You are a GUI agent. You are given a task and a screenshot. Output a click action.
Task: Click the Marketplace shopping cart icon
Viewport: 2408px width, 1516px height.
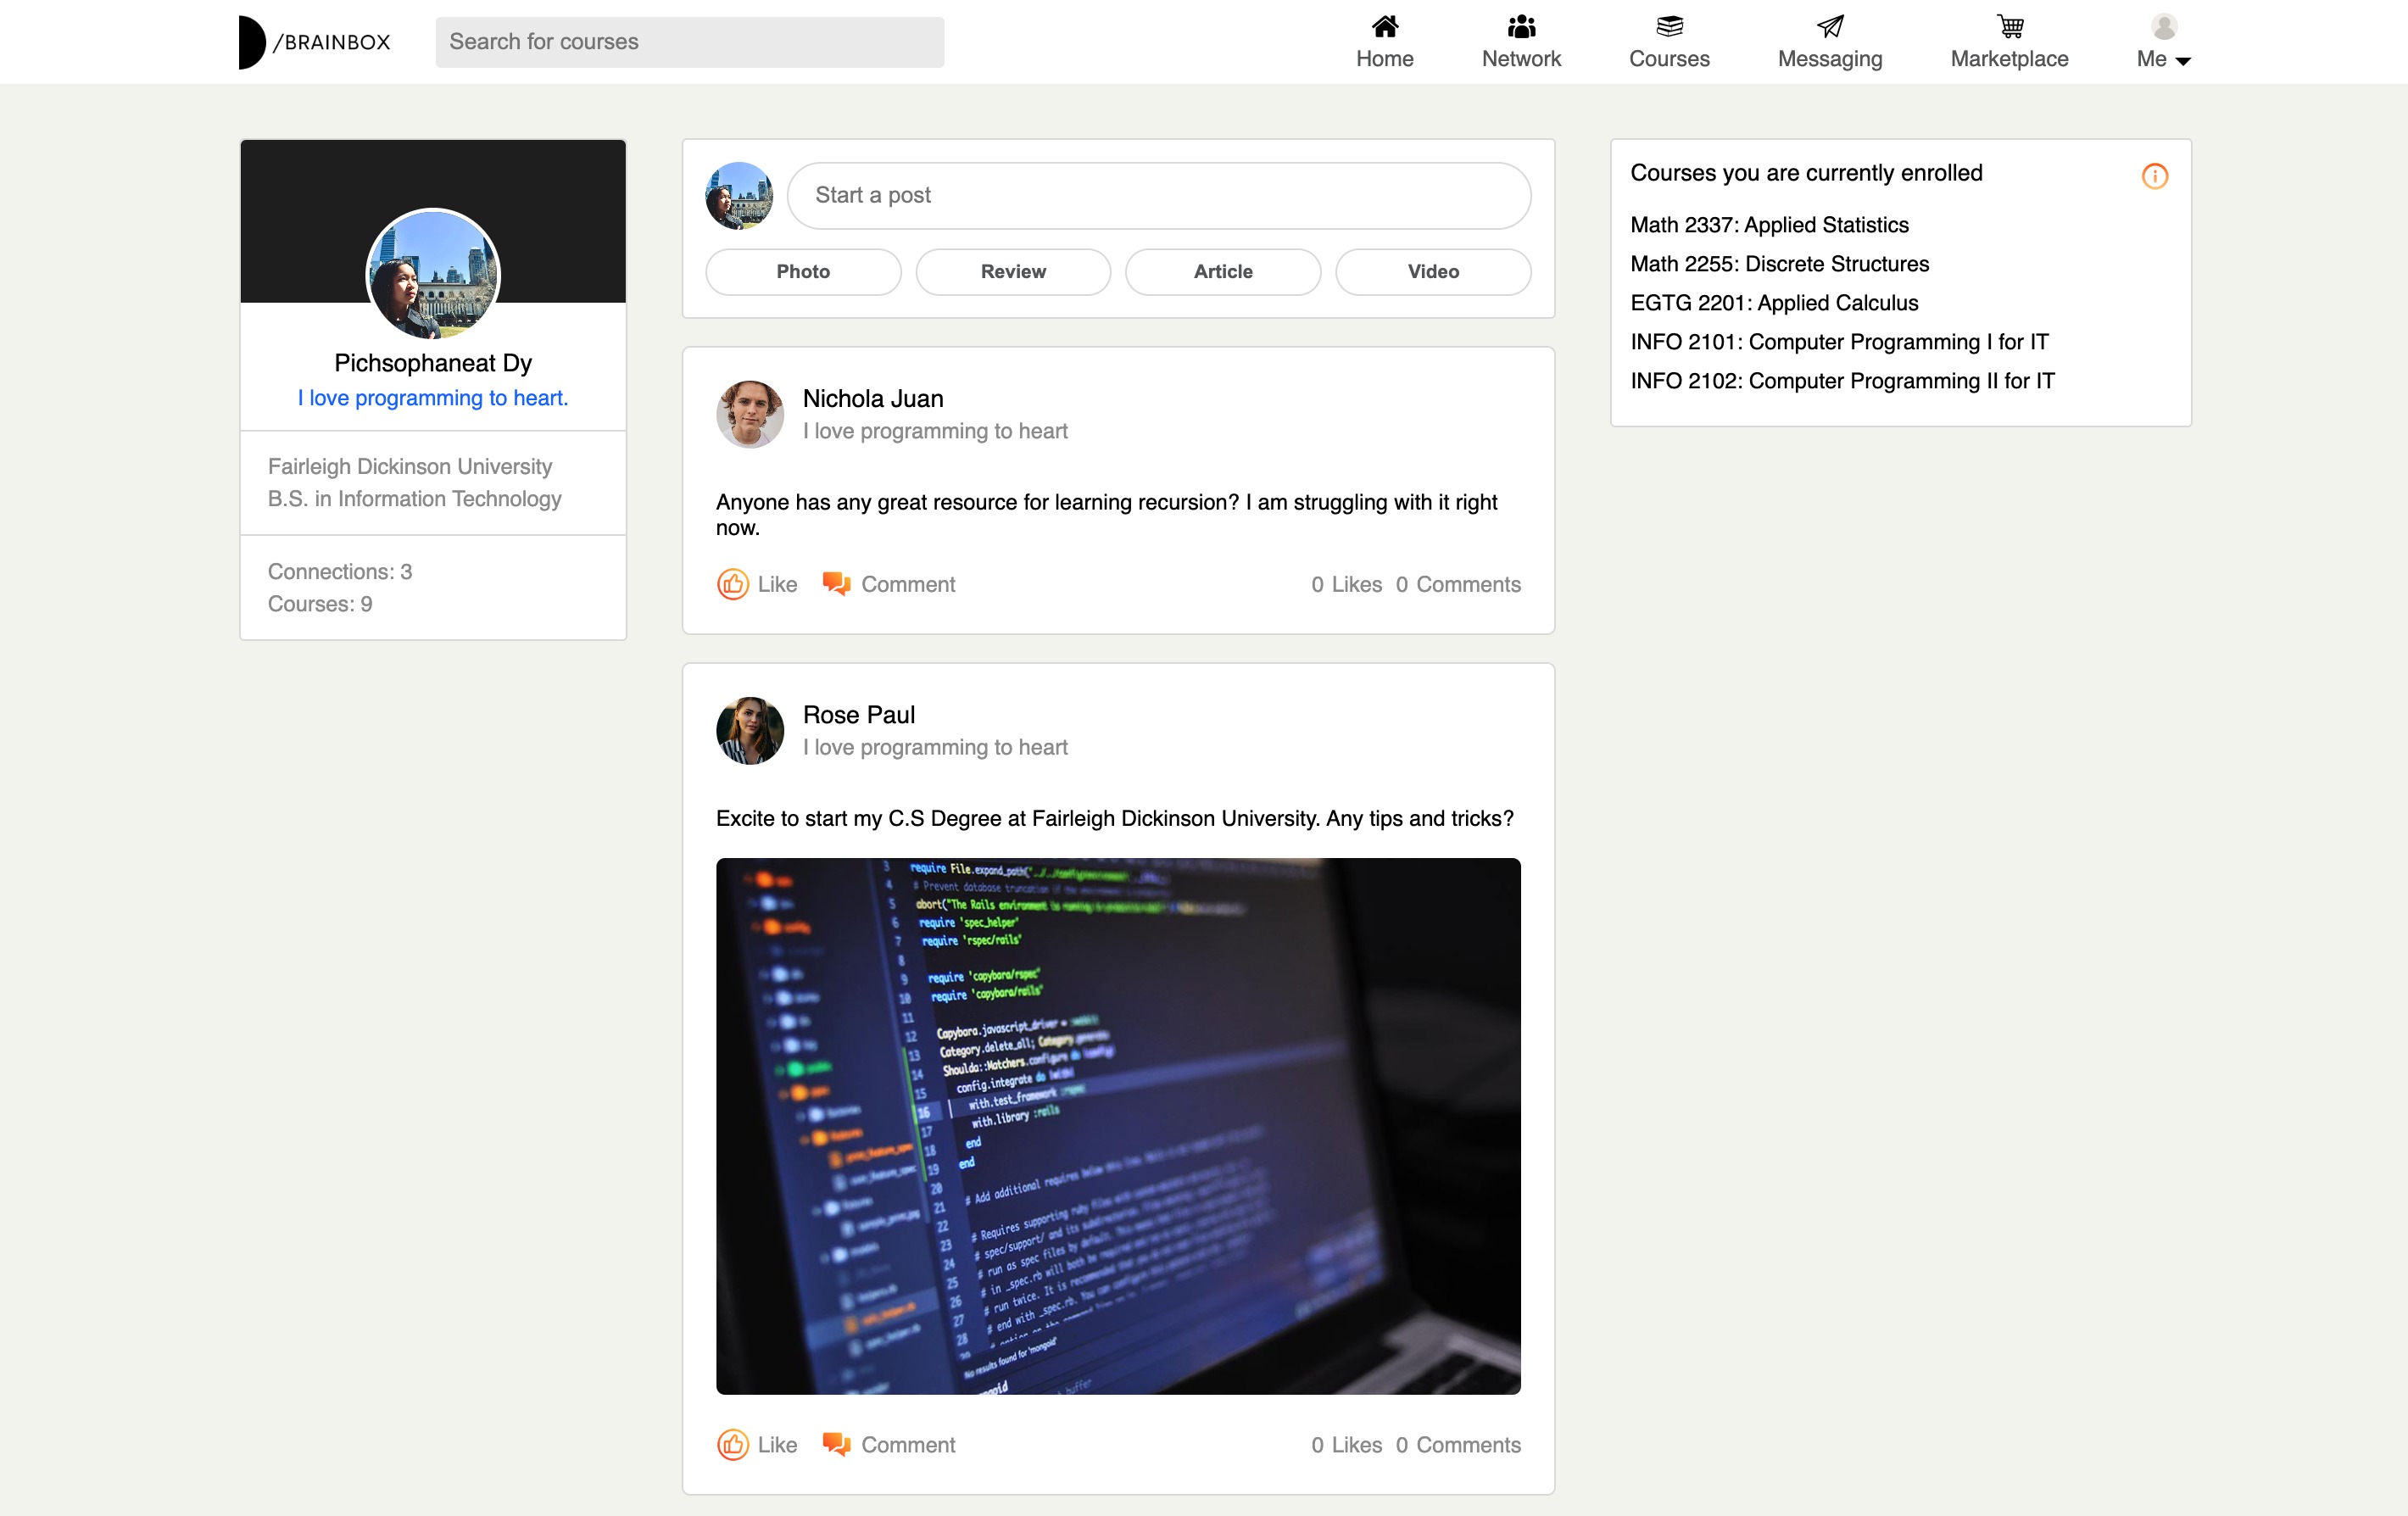coord(2009,26)
